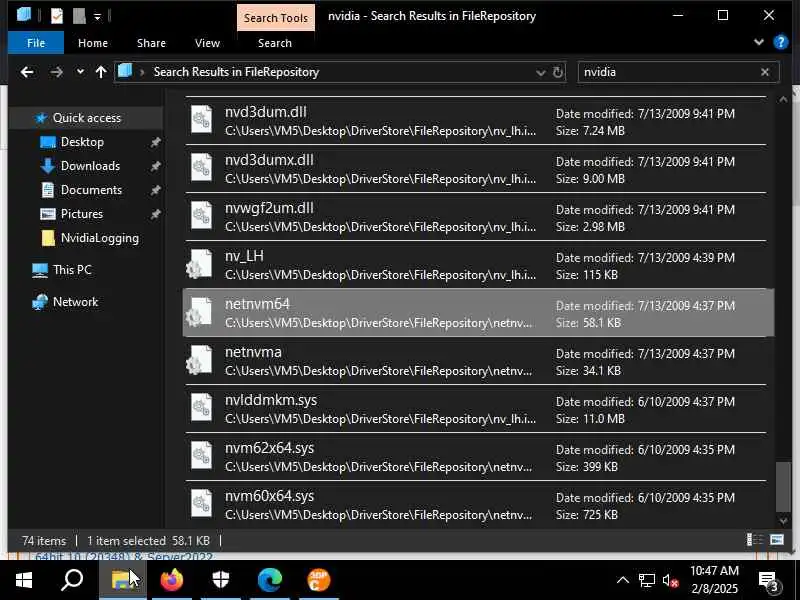Screen dimensions: 800x600
Task: Click the pin icon next to Documents
Action: (156, 190)
